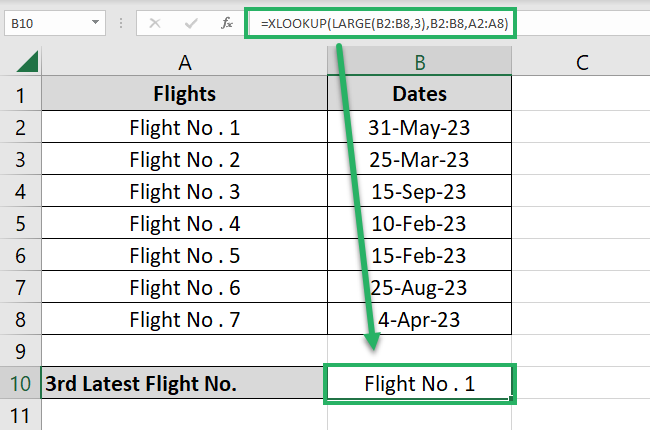
Task: Select column A header
Action: (x=185, y=62)
